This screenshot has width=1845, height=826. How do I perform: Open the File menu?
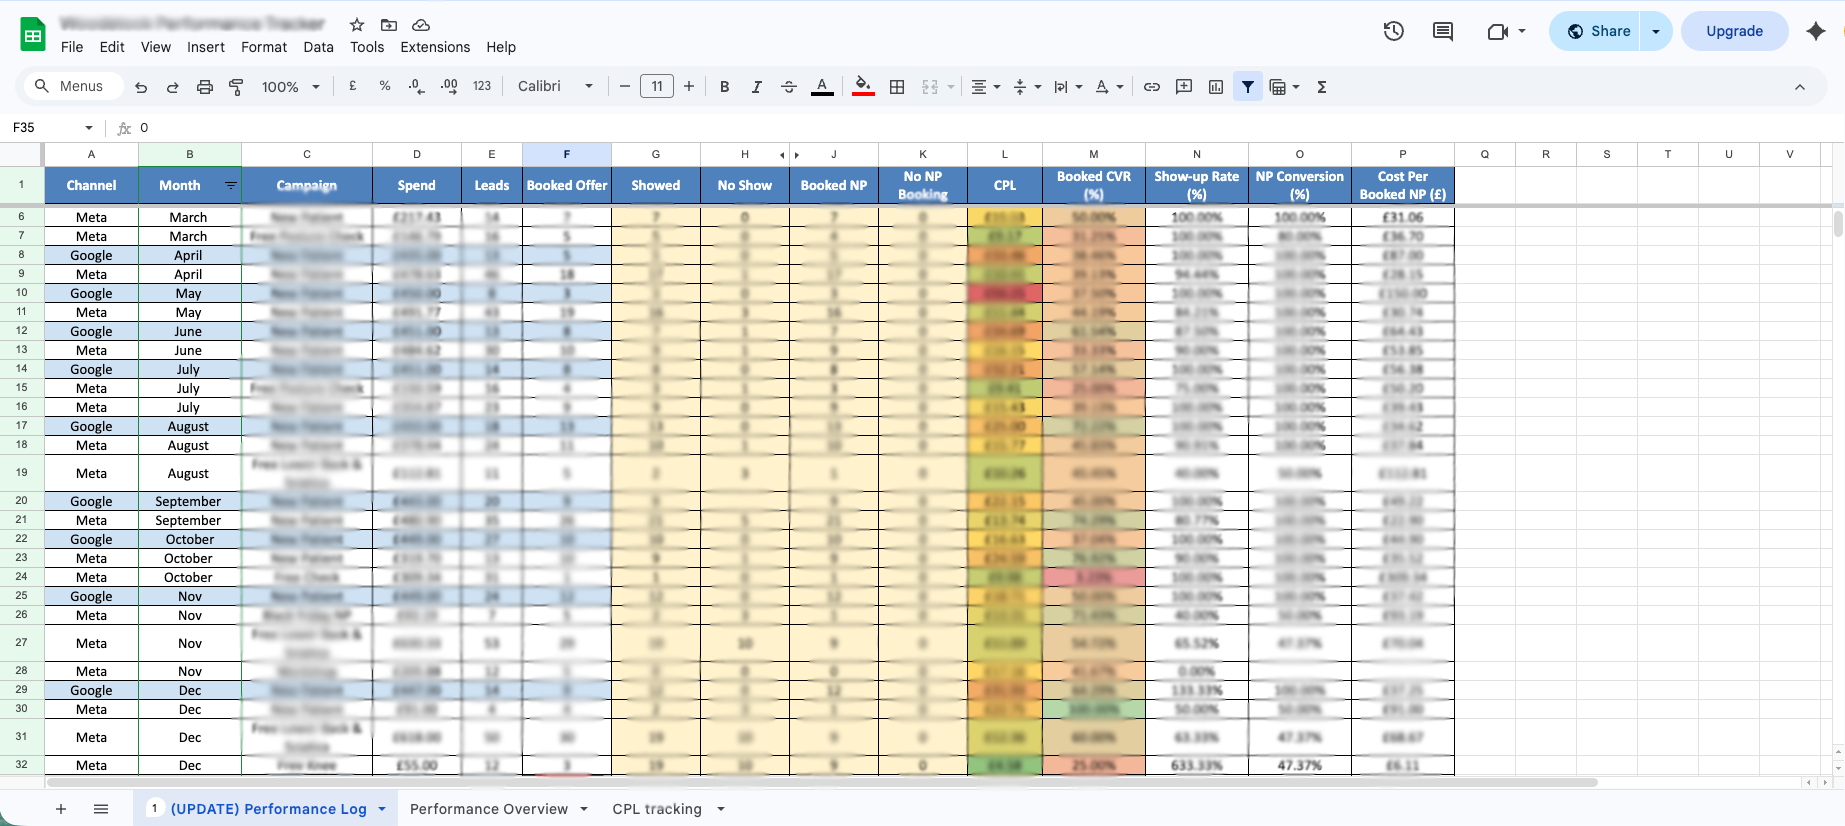tap(72, 47)
